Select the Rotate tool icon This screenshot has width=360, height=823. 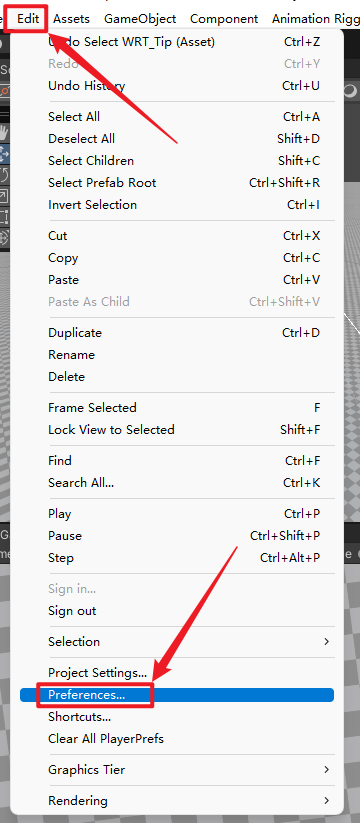4,175
